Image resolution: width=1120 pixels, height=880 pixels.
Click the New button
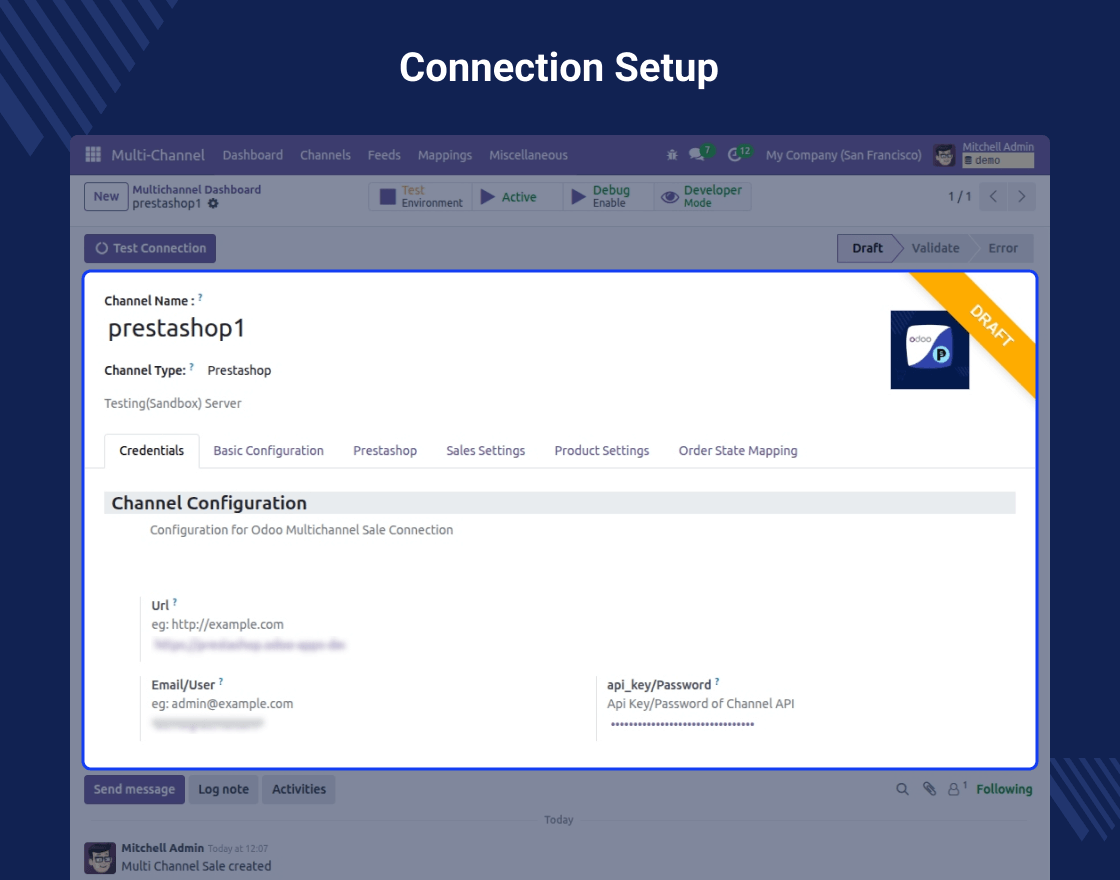(106, 196)
